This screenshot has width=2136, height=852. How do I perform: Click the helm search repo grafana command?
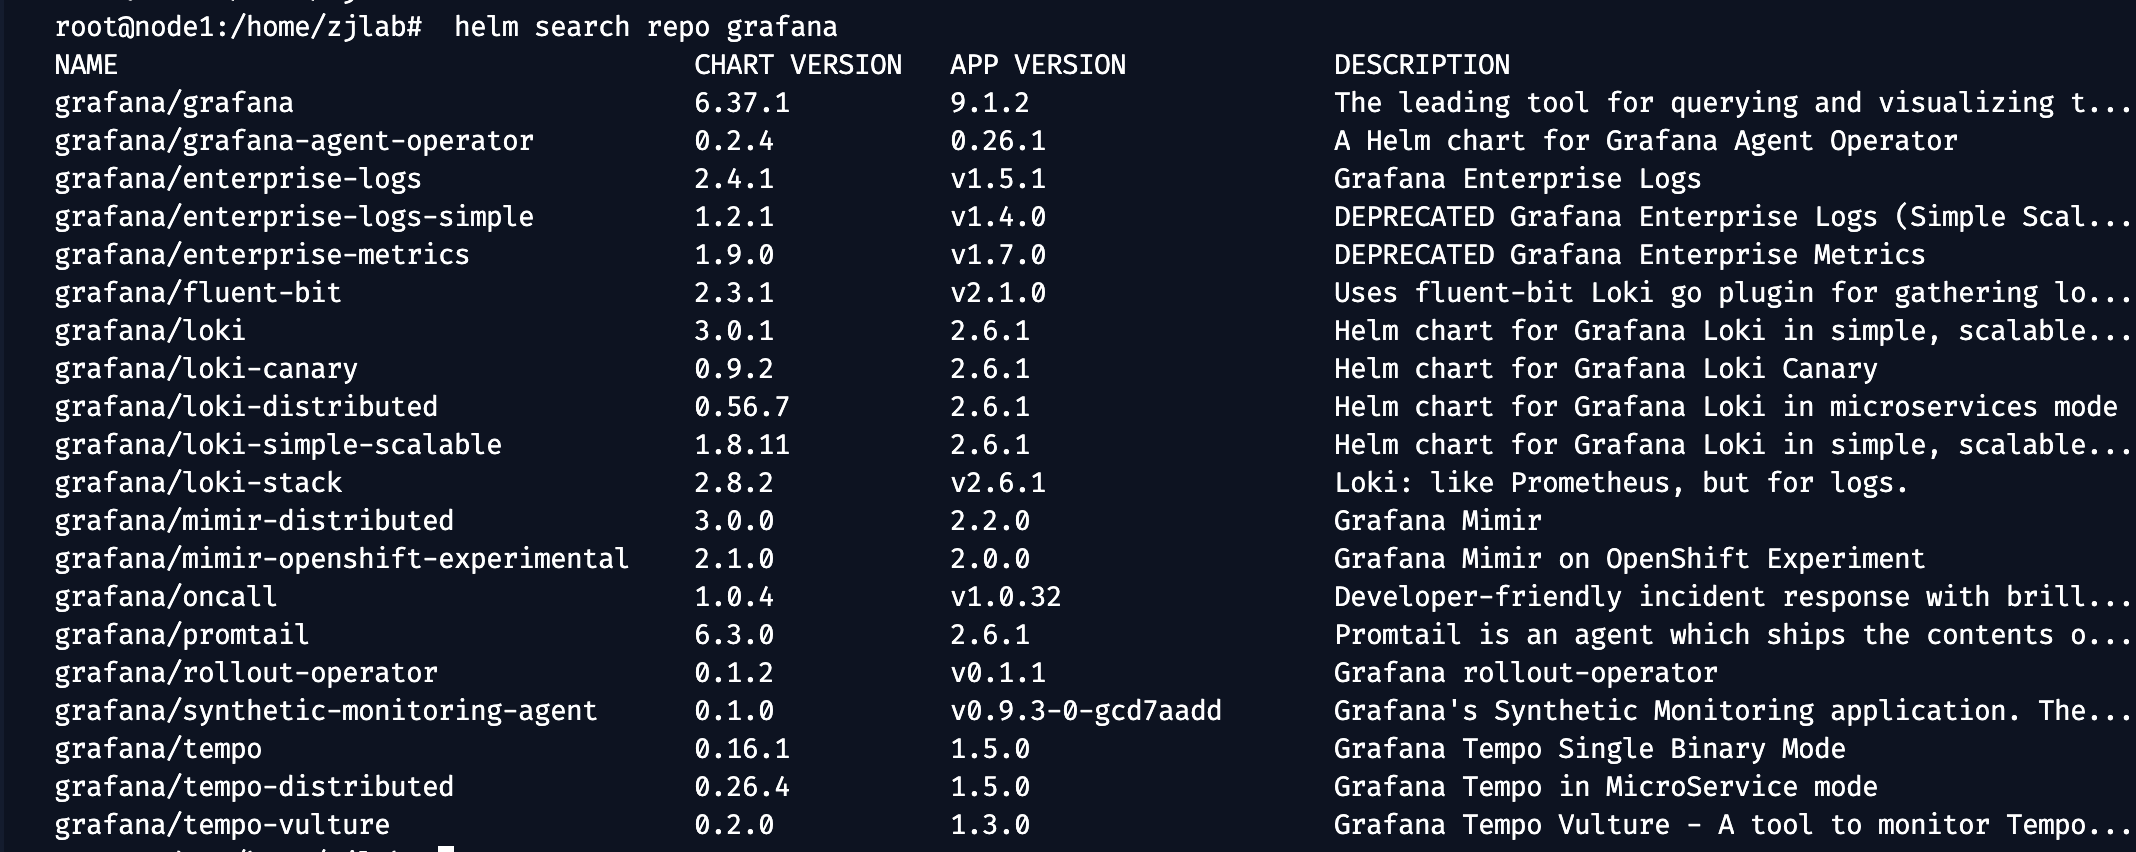[645, 27]
